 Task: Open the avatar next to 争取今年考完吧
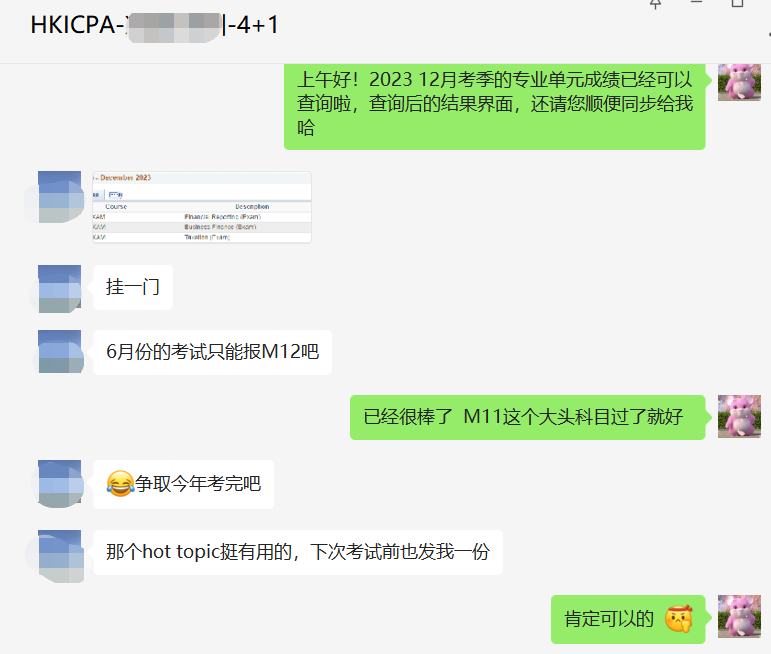point(59,483)
